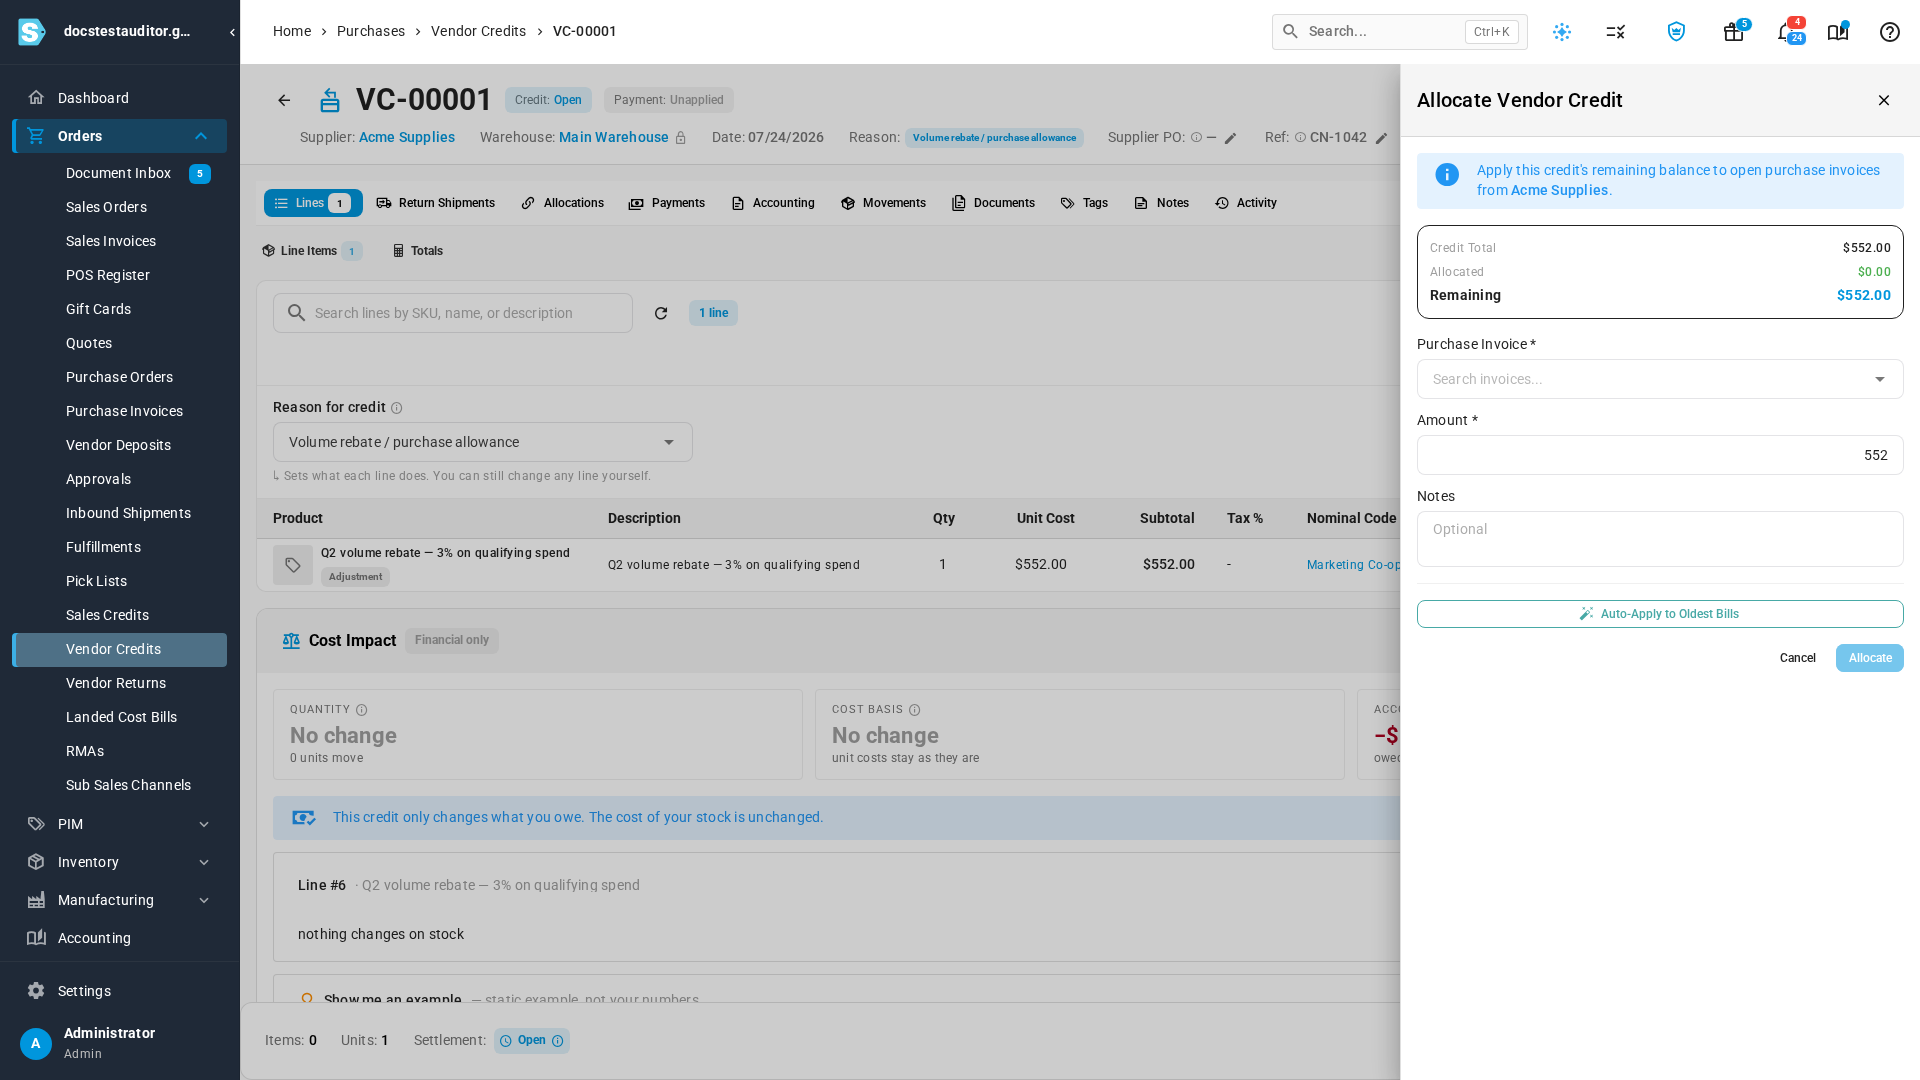Click Vendor Credits breadcrumb
The width and height of the screenshot is (1920, 1080).
[x=478, y=31]
